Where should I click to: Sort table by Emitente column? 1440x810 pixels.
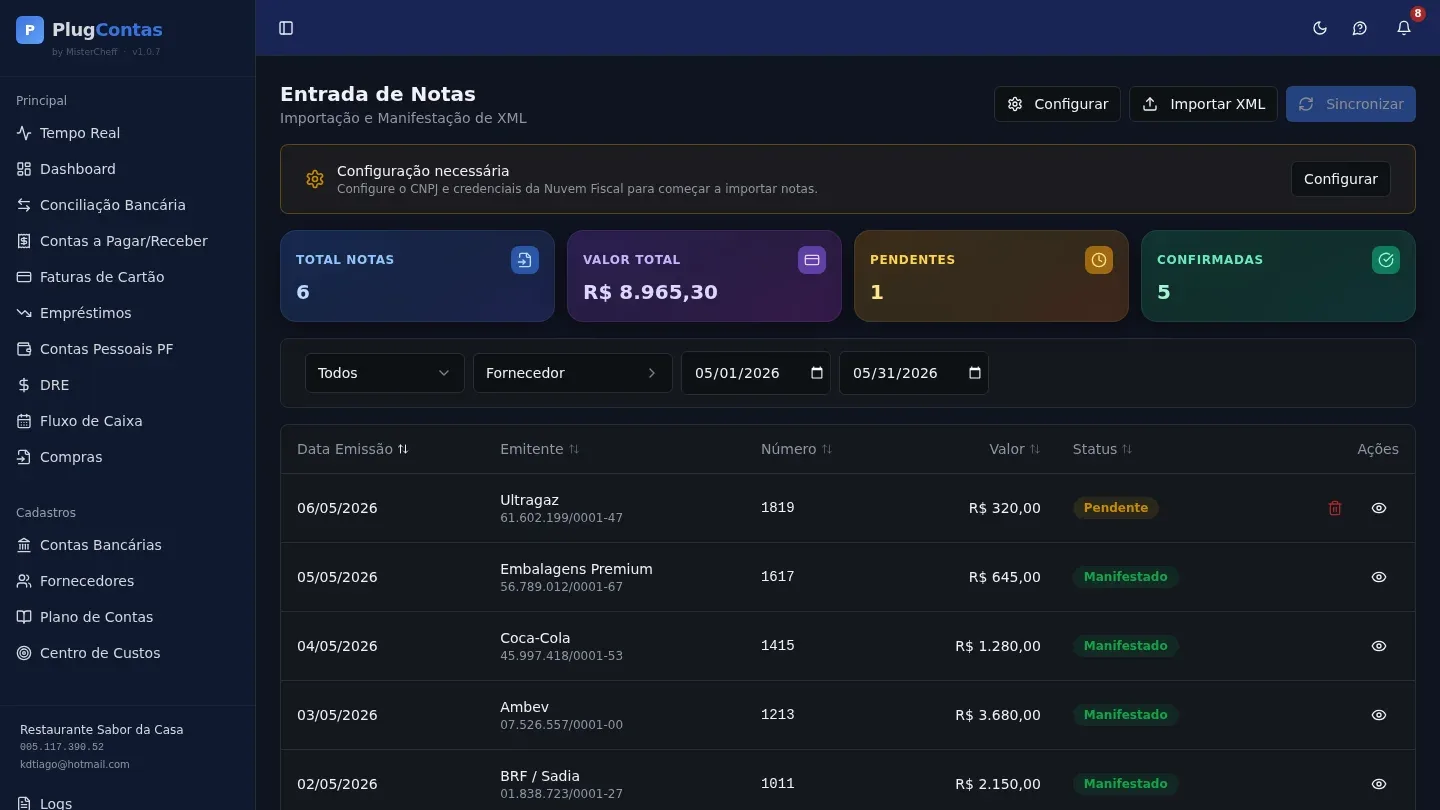tap(540, 449)
